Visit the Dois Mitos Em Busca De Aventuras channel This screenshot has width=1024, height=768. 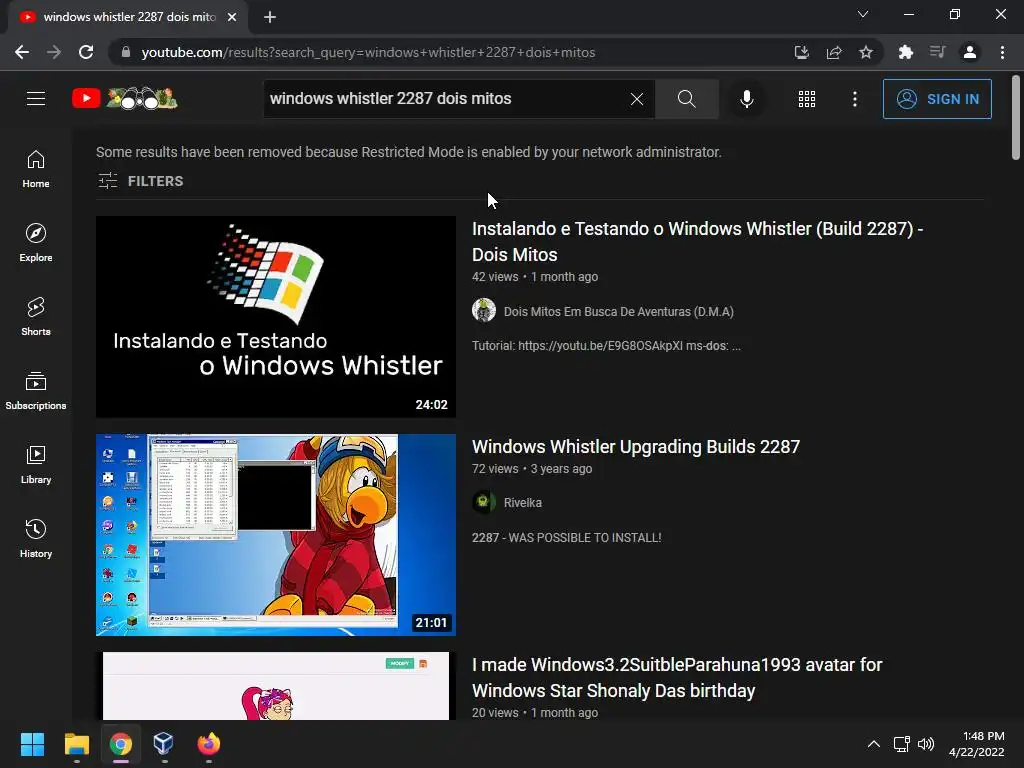pos(618,312)
